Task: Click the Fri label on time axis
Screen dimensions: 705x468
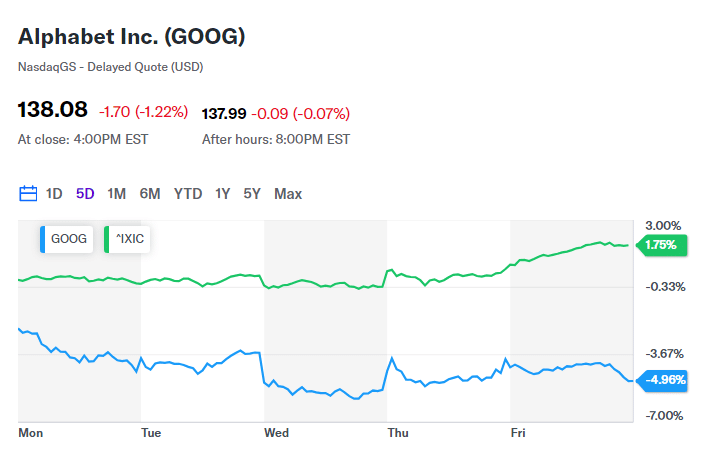Action: [518, 433]
